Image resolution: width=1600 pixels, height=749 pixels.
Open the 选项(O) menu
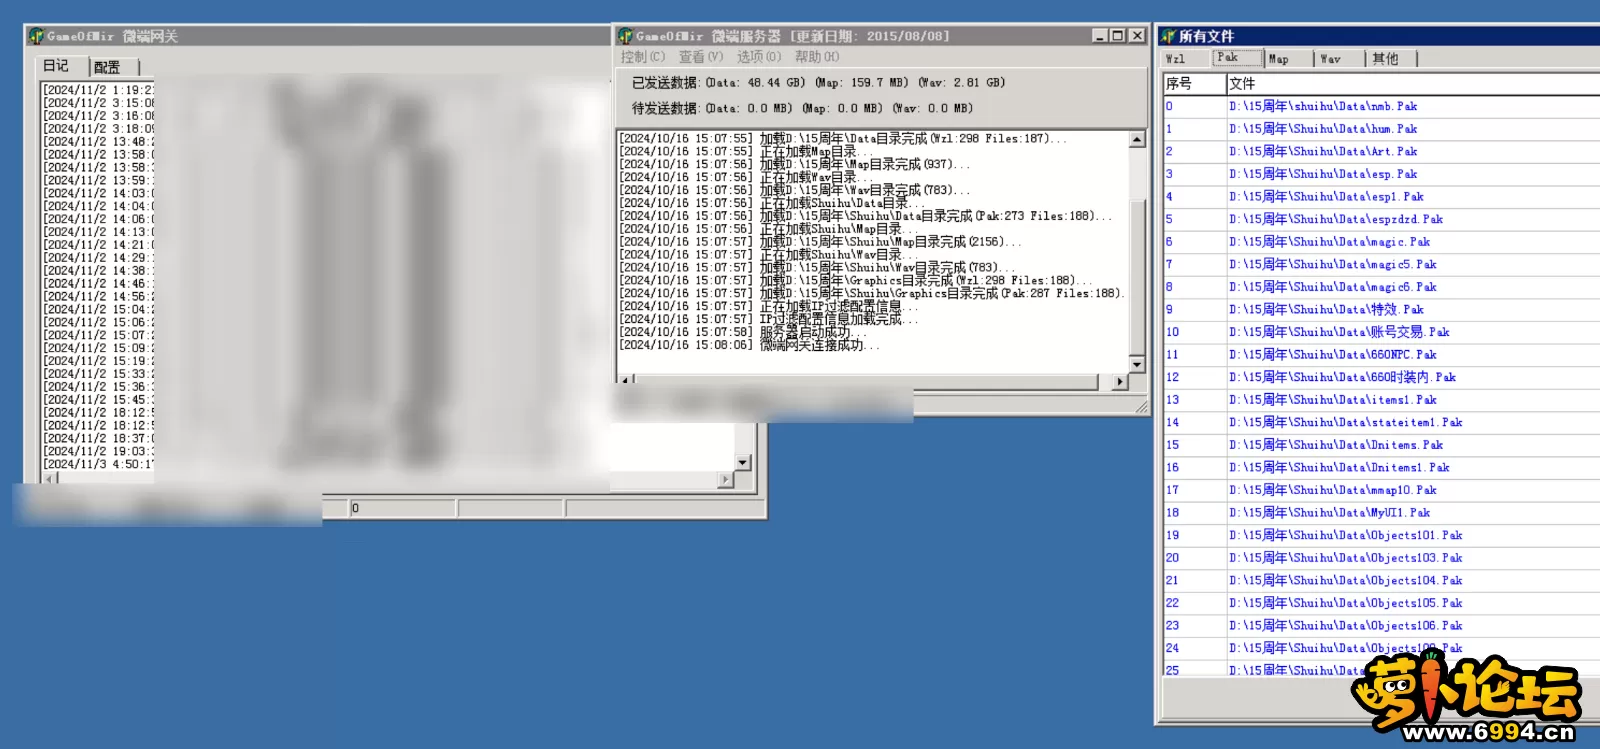(x=759, y=57)
